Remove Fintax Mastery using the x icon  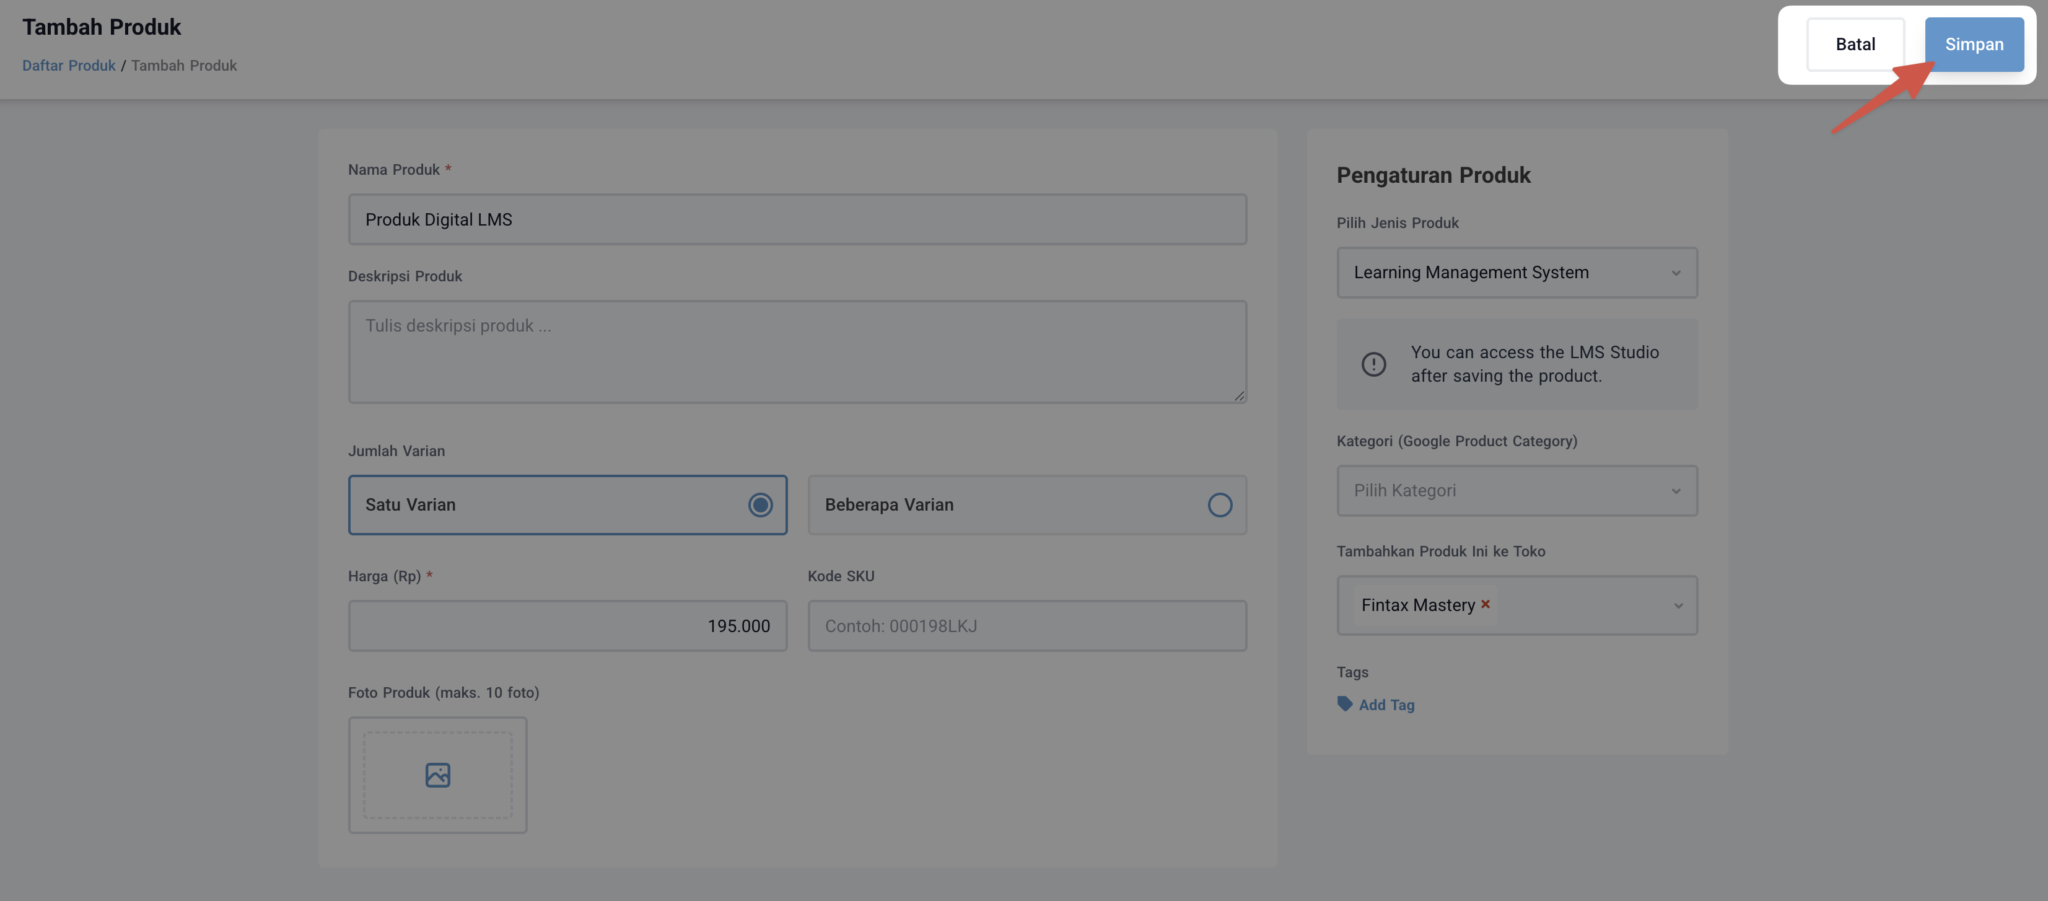pyautogui.click(x=1486, y=604)
